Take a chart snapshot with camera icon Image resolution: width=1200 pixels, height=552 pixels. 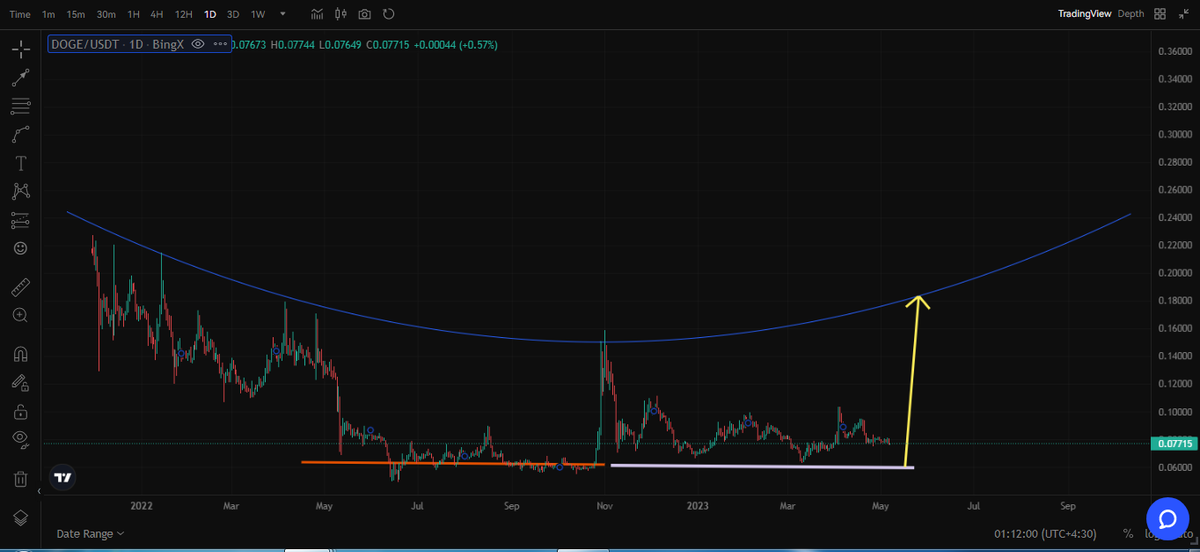(x=365, y=14)
